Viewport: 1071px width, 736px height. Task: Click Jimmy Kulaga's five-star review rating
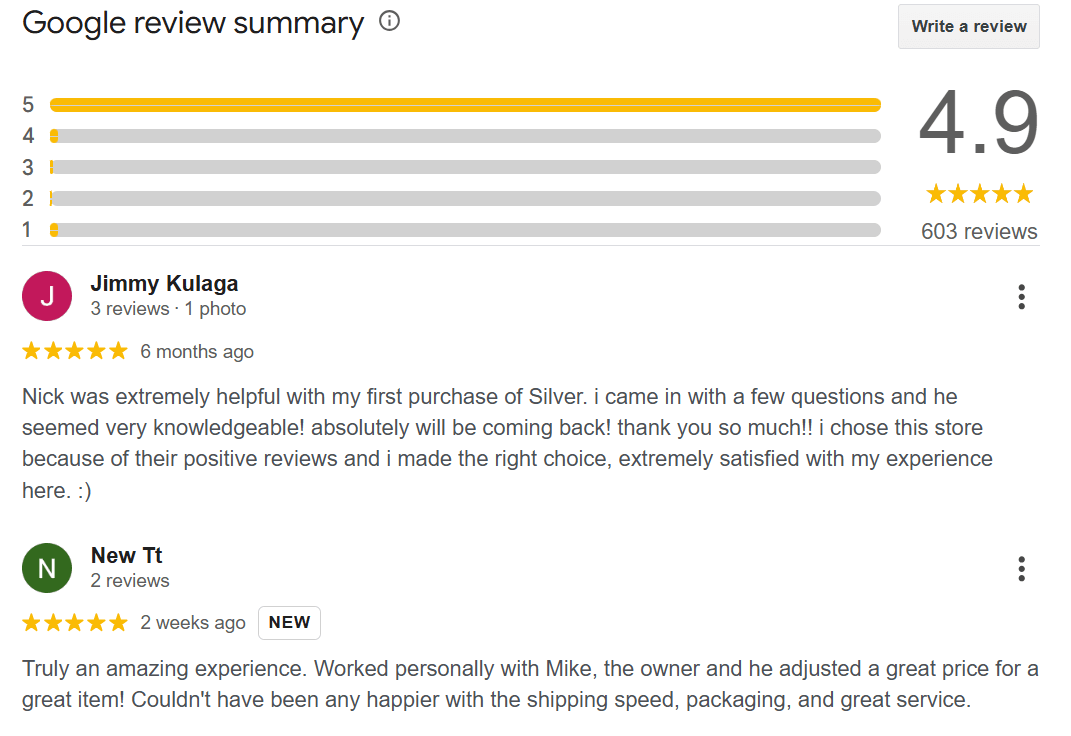(75, 351)
